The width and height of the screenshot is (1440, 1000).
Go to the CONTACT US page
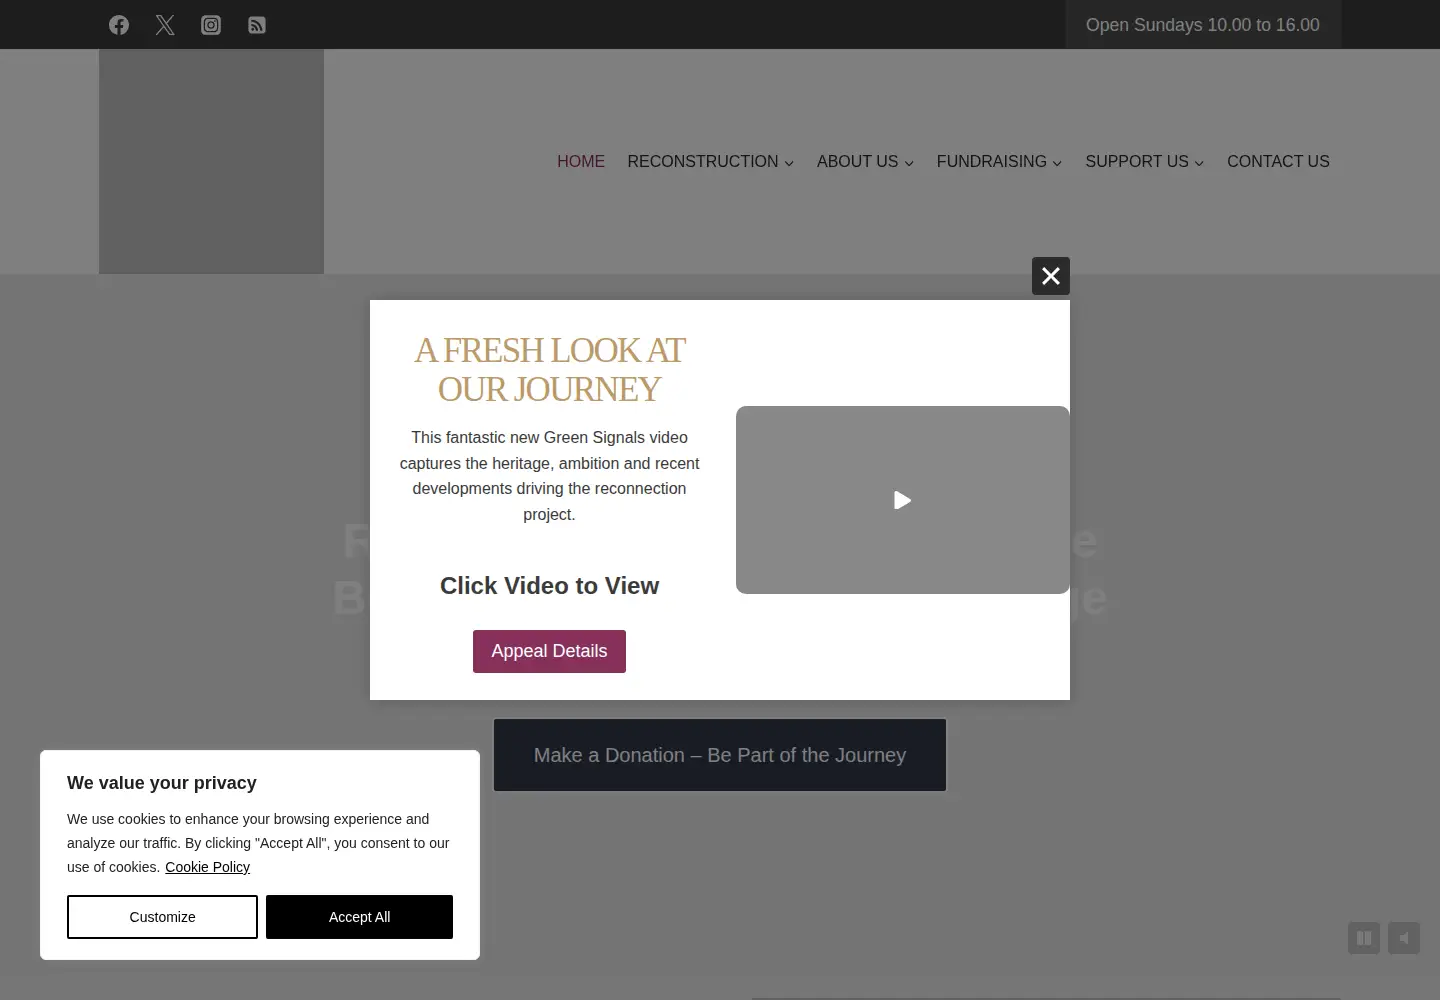[x=1278, y=162]
